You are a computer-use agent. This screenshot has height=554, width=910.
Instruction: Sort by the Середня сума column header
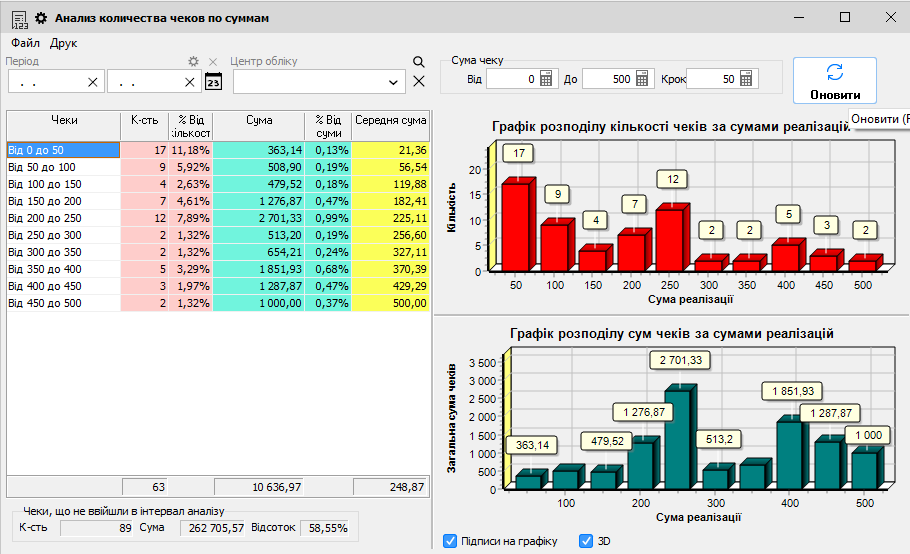point(390,125)
